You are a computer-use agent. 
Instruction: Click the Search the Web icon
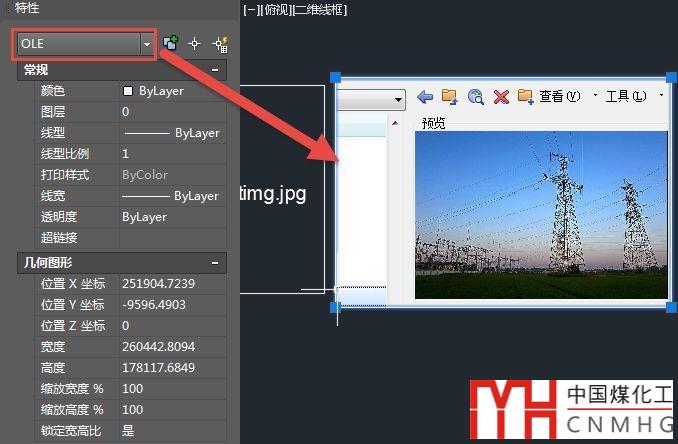click(x=476, y=97)
